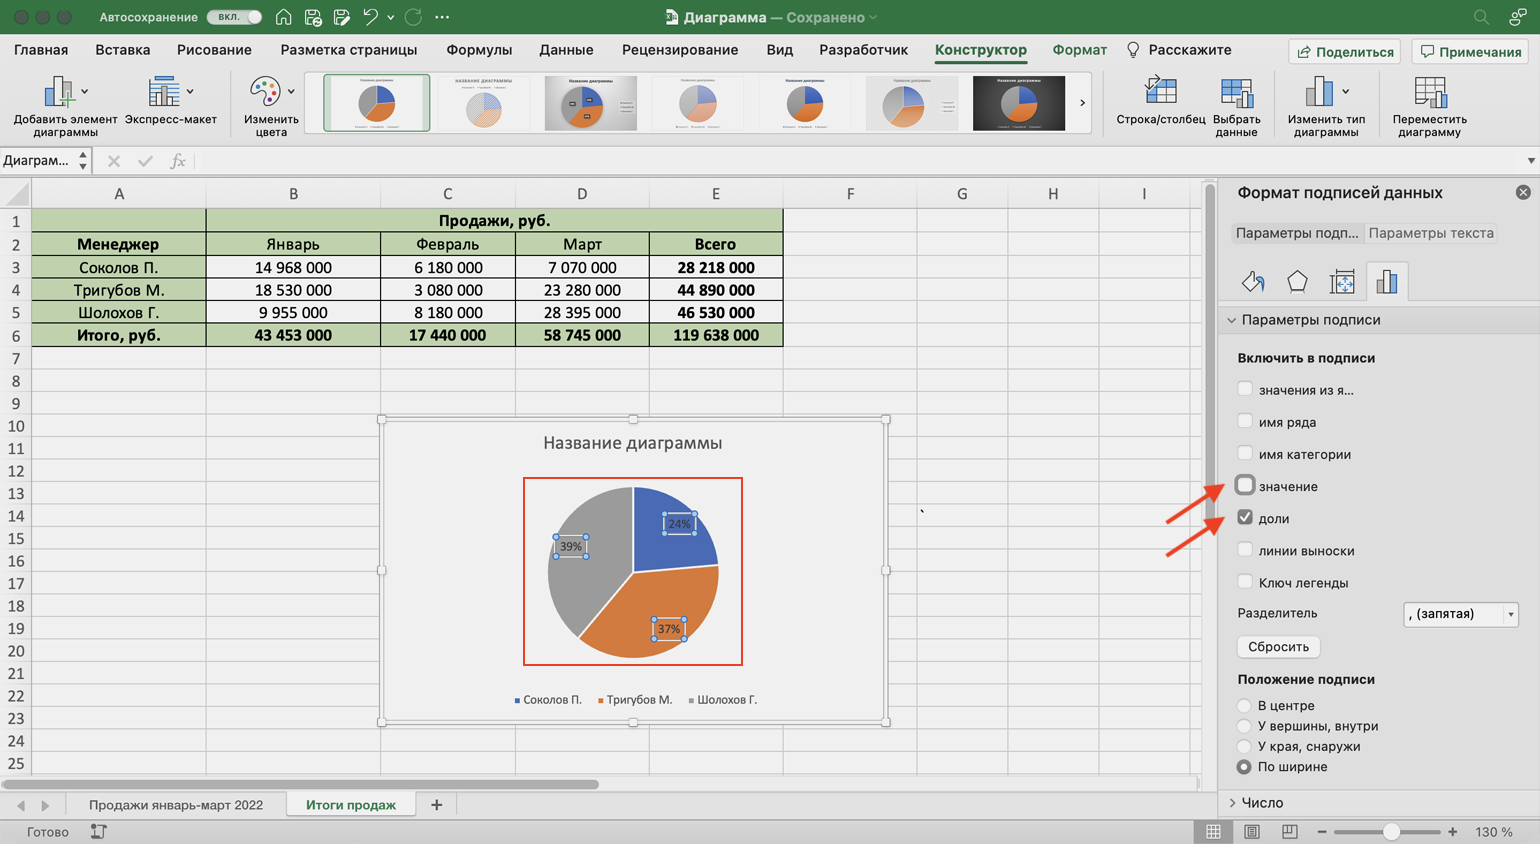Viewport: 1540px width, 844px height.
Task: Click the Select Data icon
Action: tap(1236, 94)
